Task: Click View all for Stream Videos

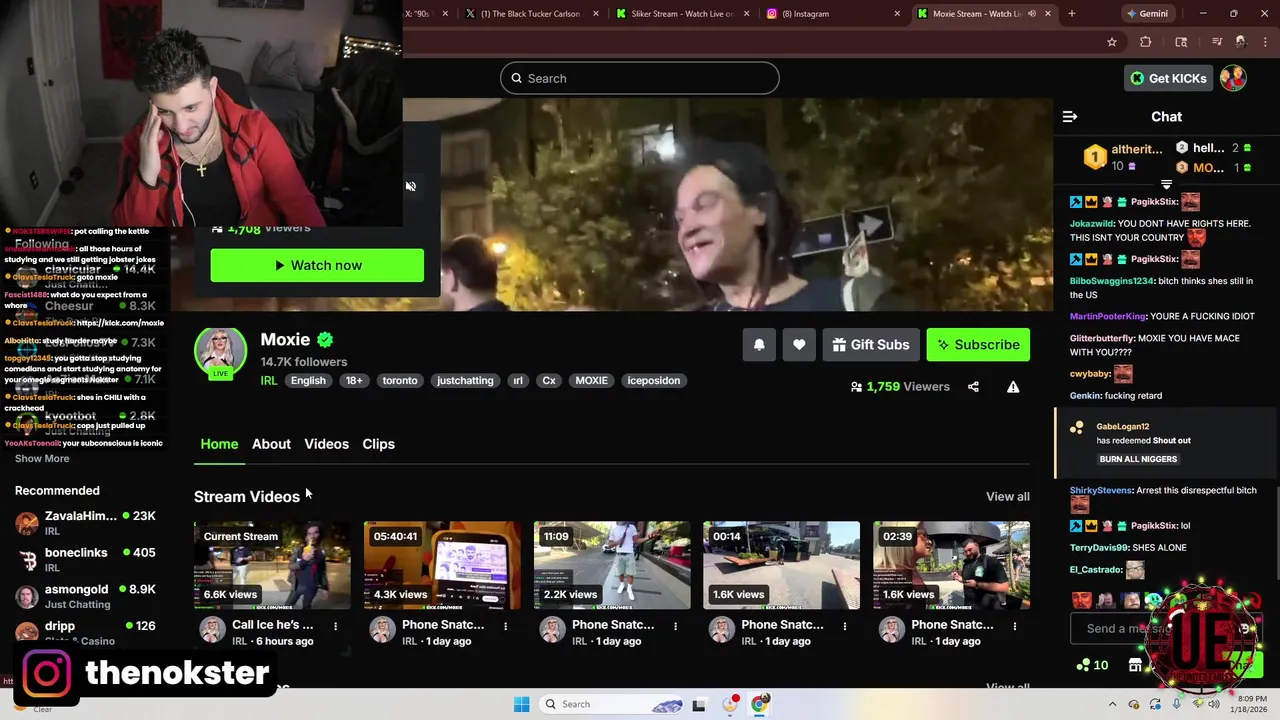Action: [x=1008, y=497]
